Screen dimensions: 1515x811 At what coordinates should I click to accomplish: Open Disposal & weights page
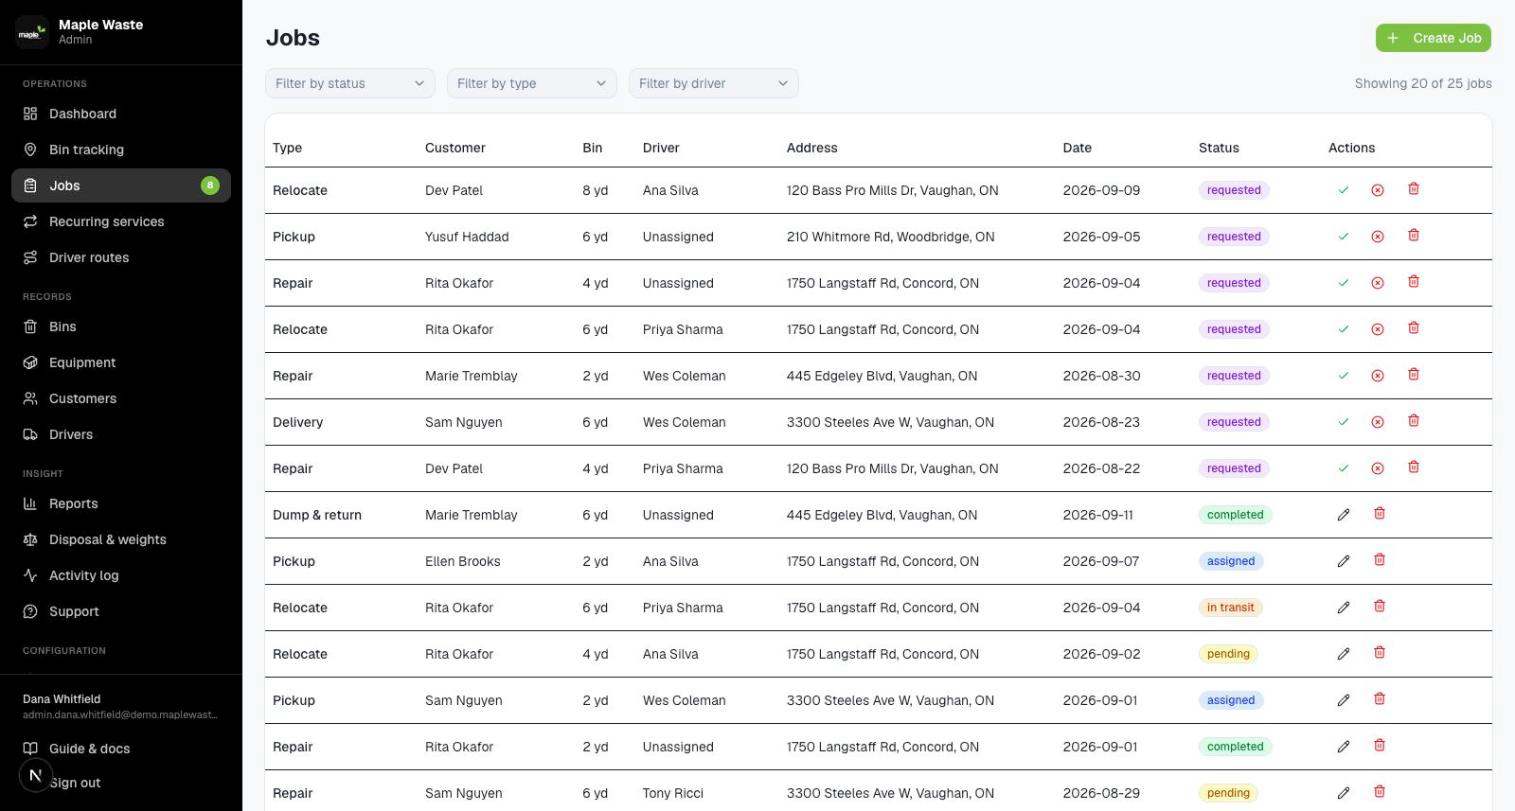121,540
